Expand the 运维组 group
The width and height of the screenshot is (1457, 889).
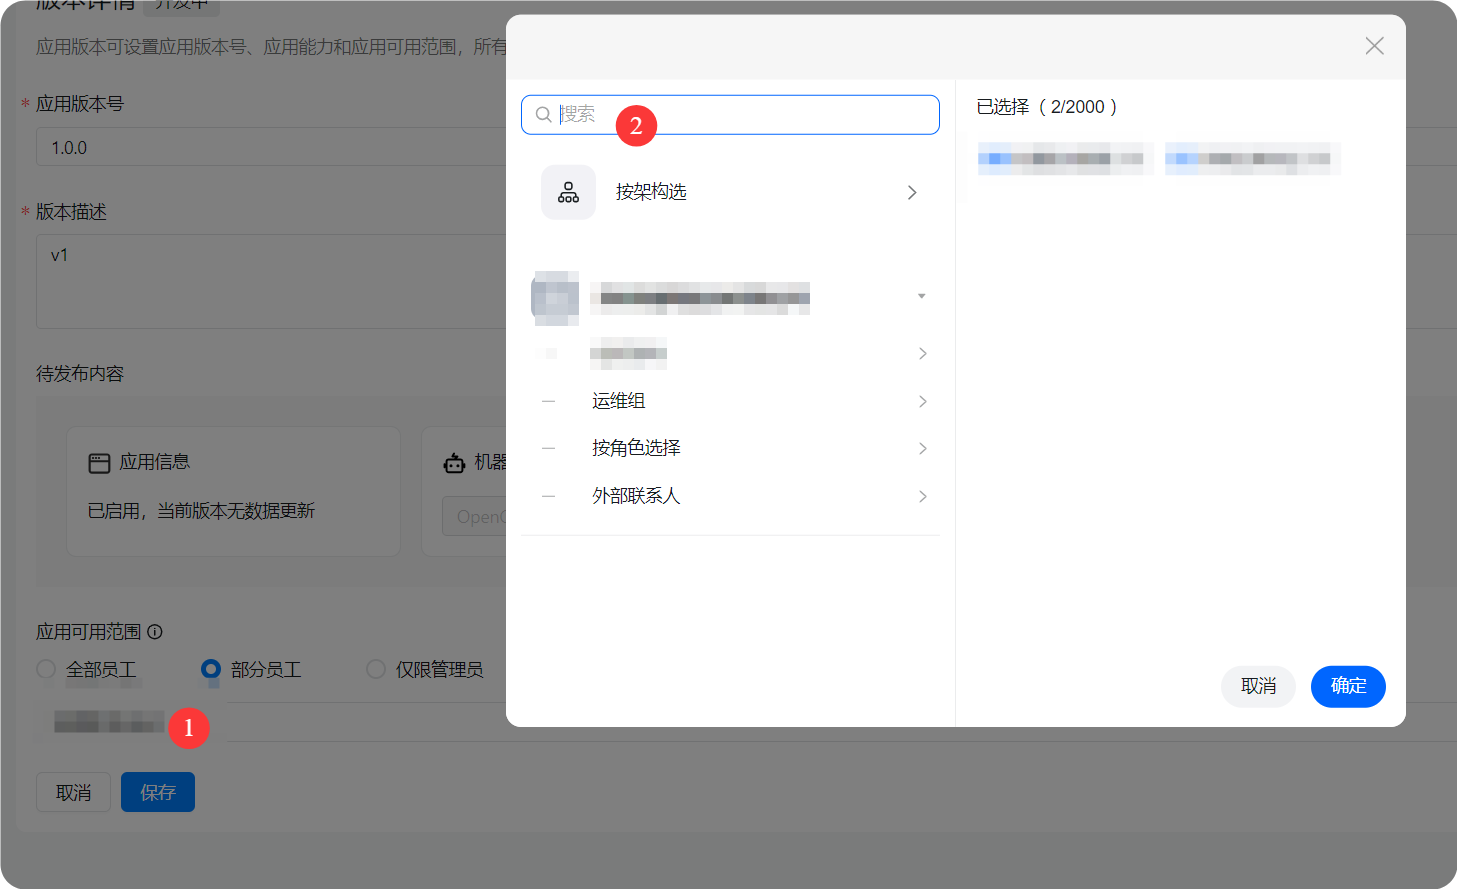tap(922, 400)
